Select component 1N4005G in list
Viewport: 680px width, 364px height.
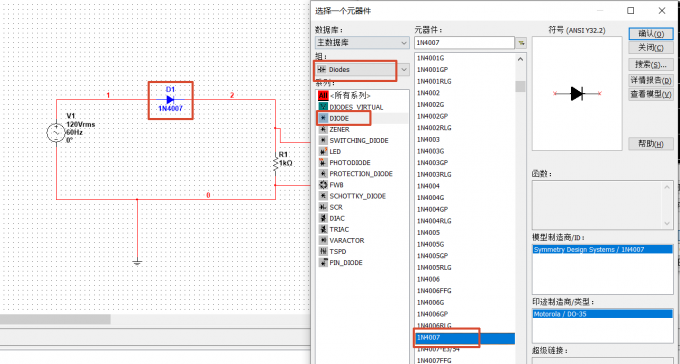click(431, 244)
